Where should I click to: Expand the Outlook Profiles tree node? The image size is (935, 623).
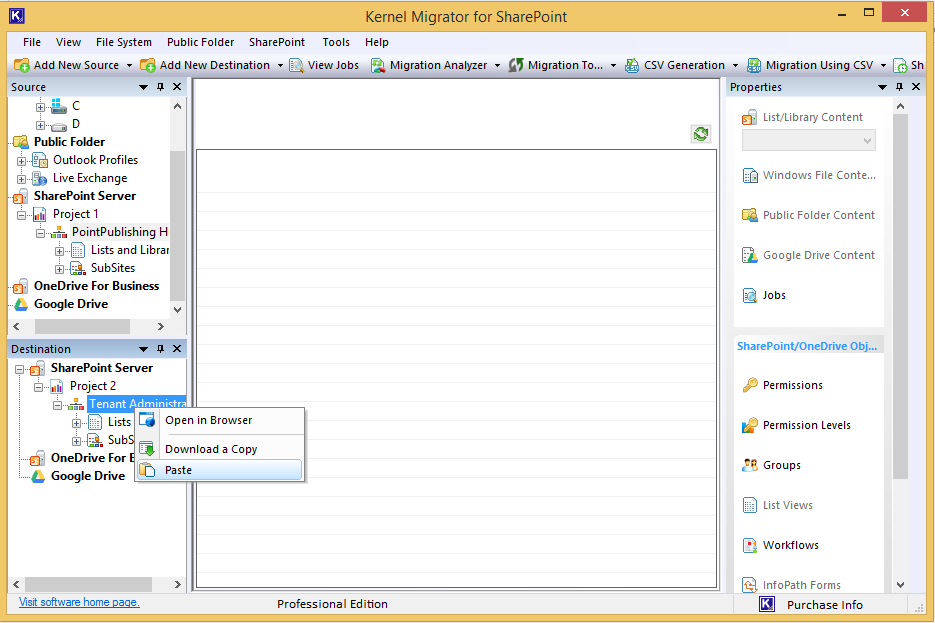(22, 160)
